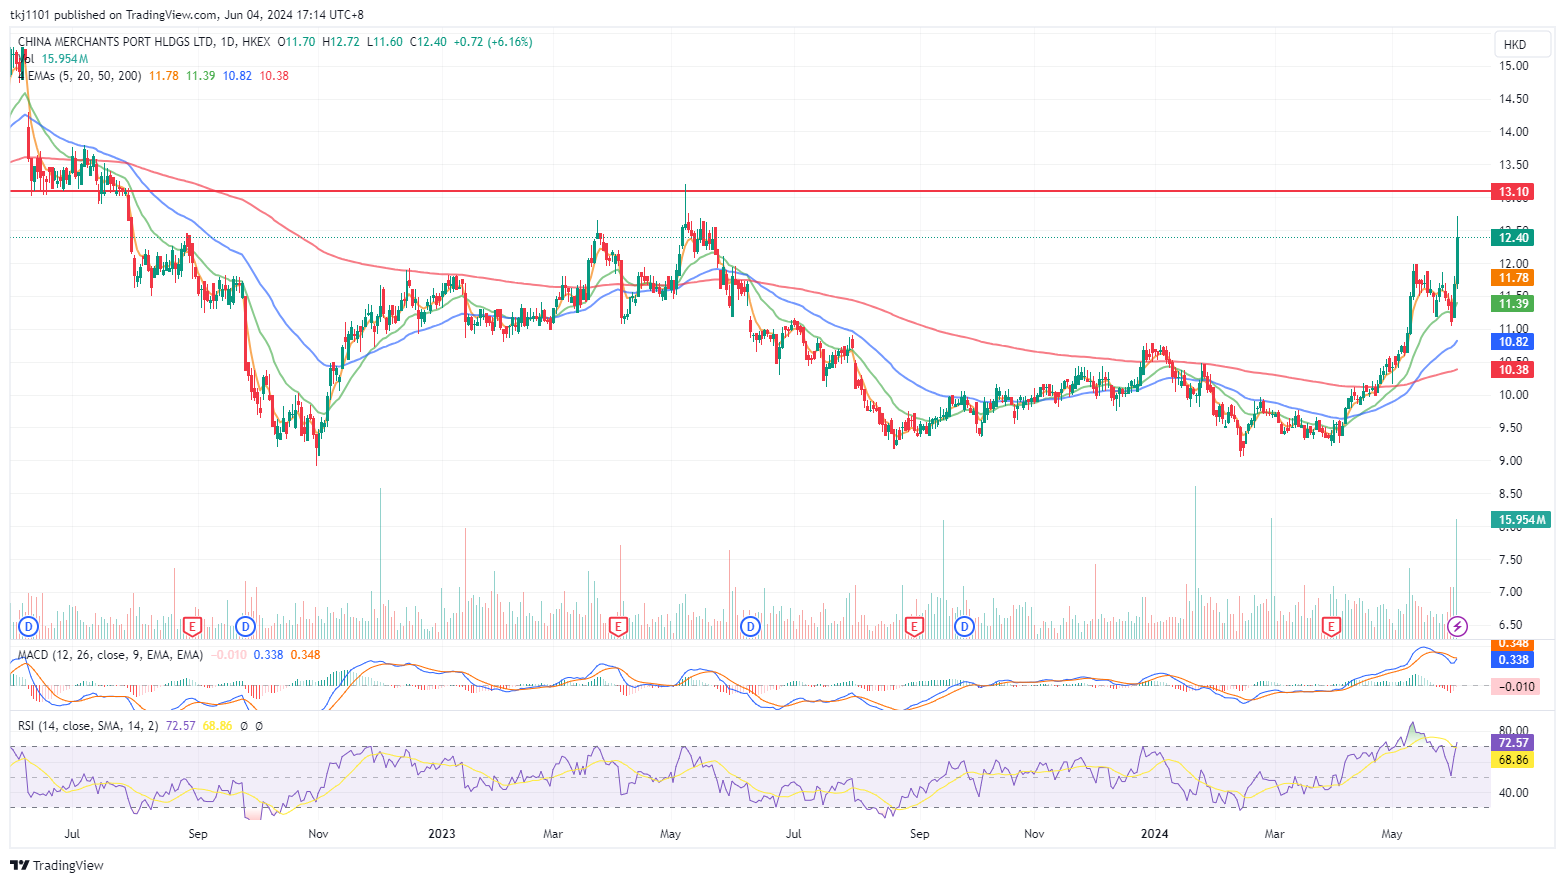
Task: Click the blue 0.338 MACD axis label
Action: coord(1513,660)
